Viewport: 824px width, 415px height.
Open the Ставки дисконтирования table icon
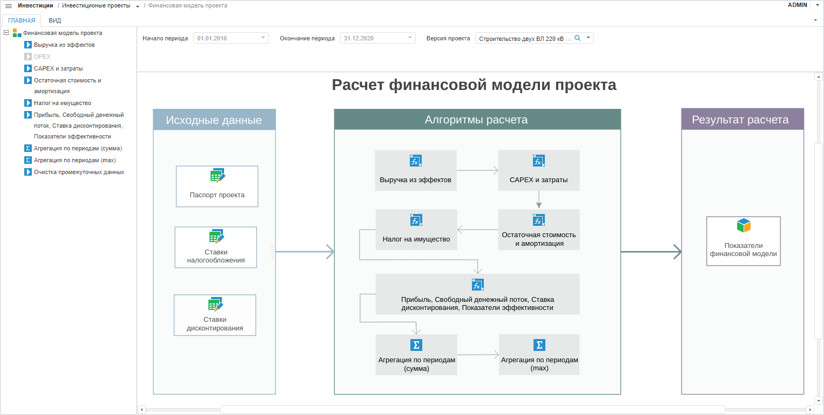215,304
